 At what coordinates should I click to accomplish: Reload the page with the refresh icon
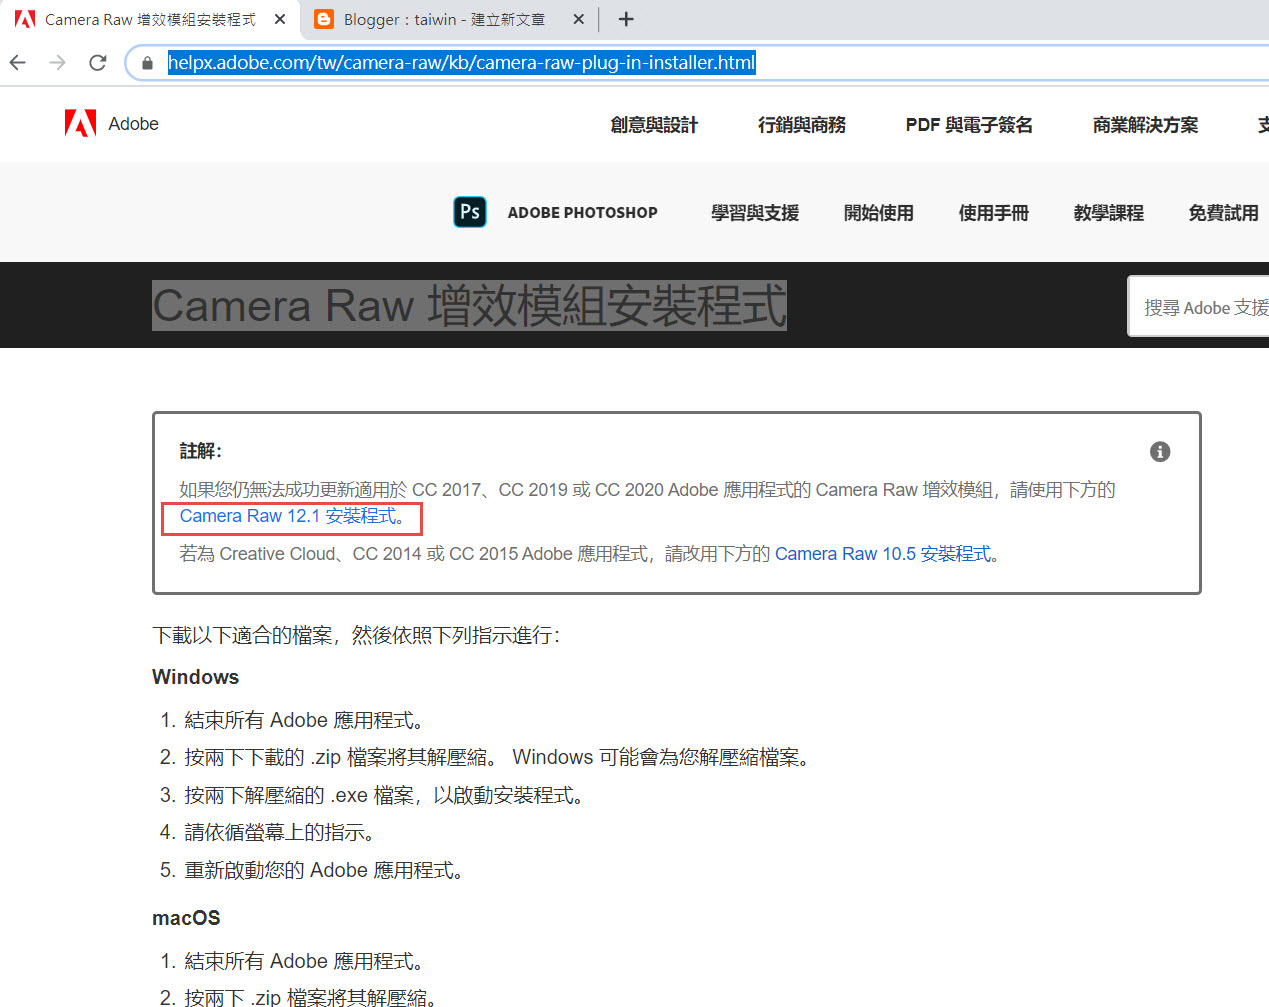(x=97, y=62)
